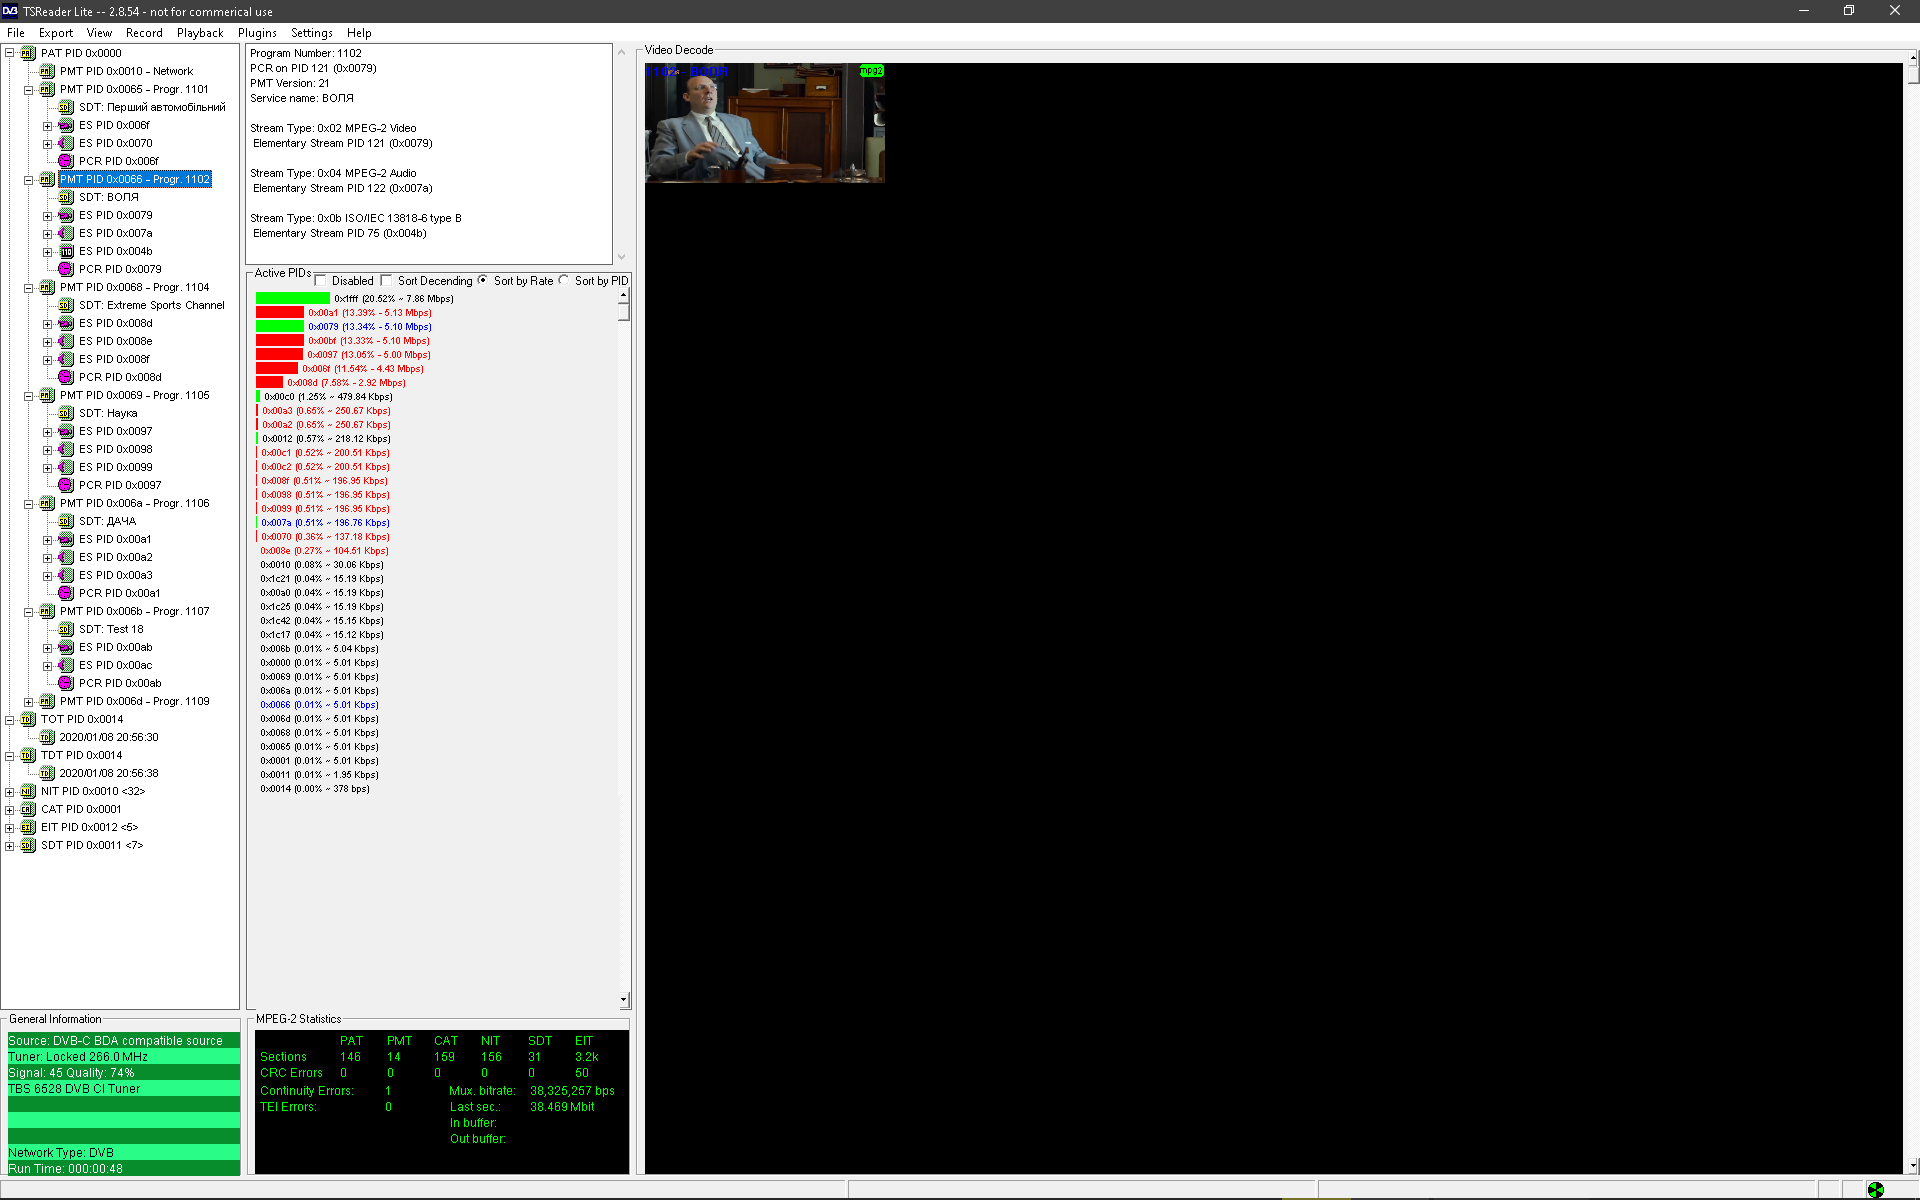Click status indicator icon in bottom-right status bar
This screenshot has width=1920, height=1200.
point(1875,1189)
